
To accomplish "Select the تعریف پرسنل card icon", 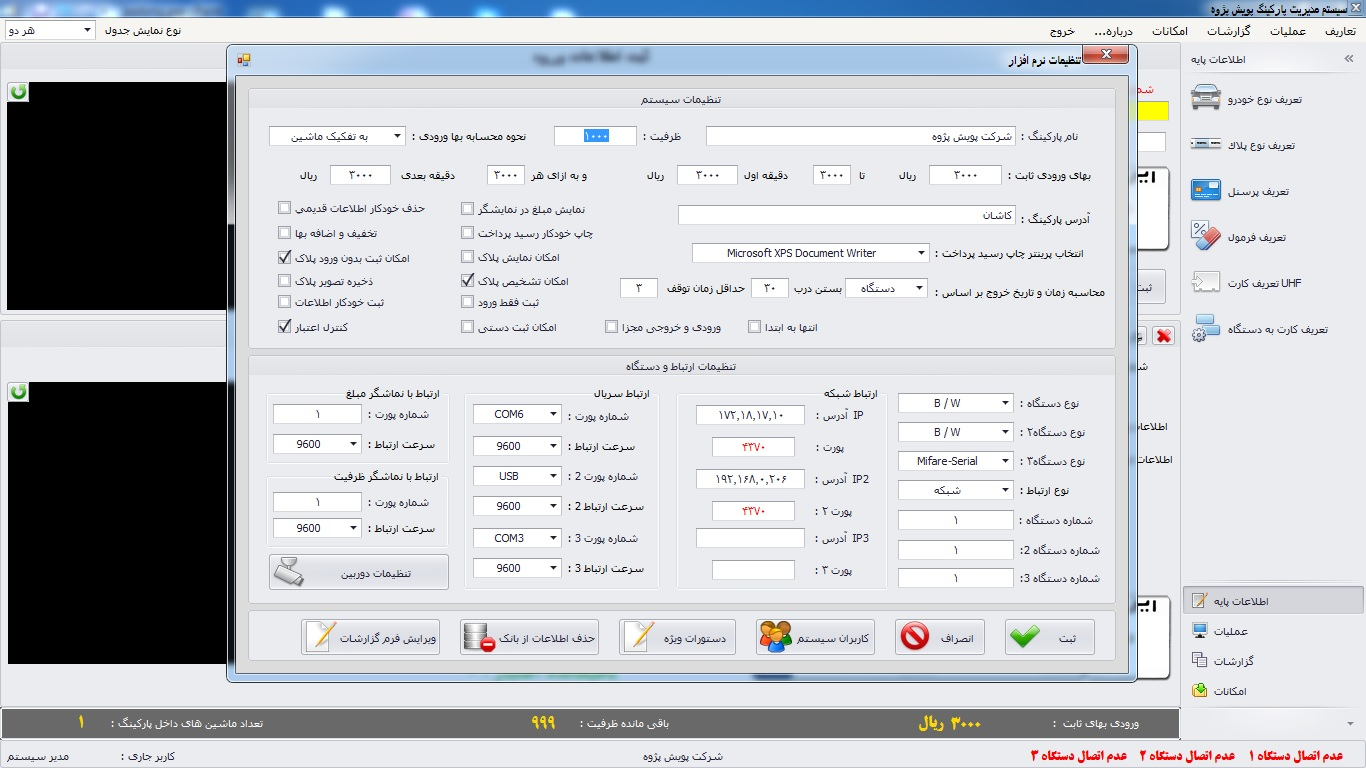I will point(1207,191).
